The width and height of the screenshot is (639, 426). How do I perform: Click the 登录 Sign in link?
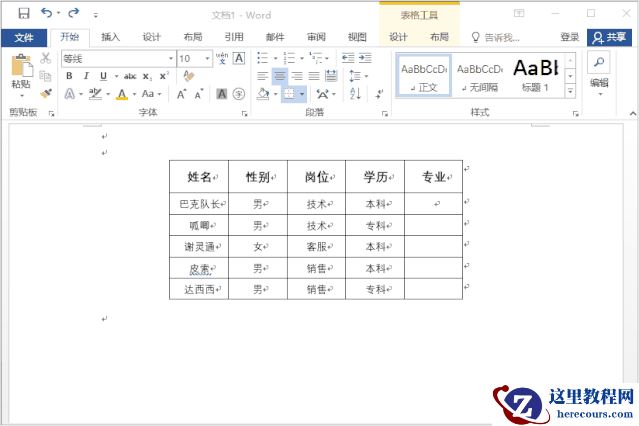tap(569, 37)
